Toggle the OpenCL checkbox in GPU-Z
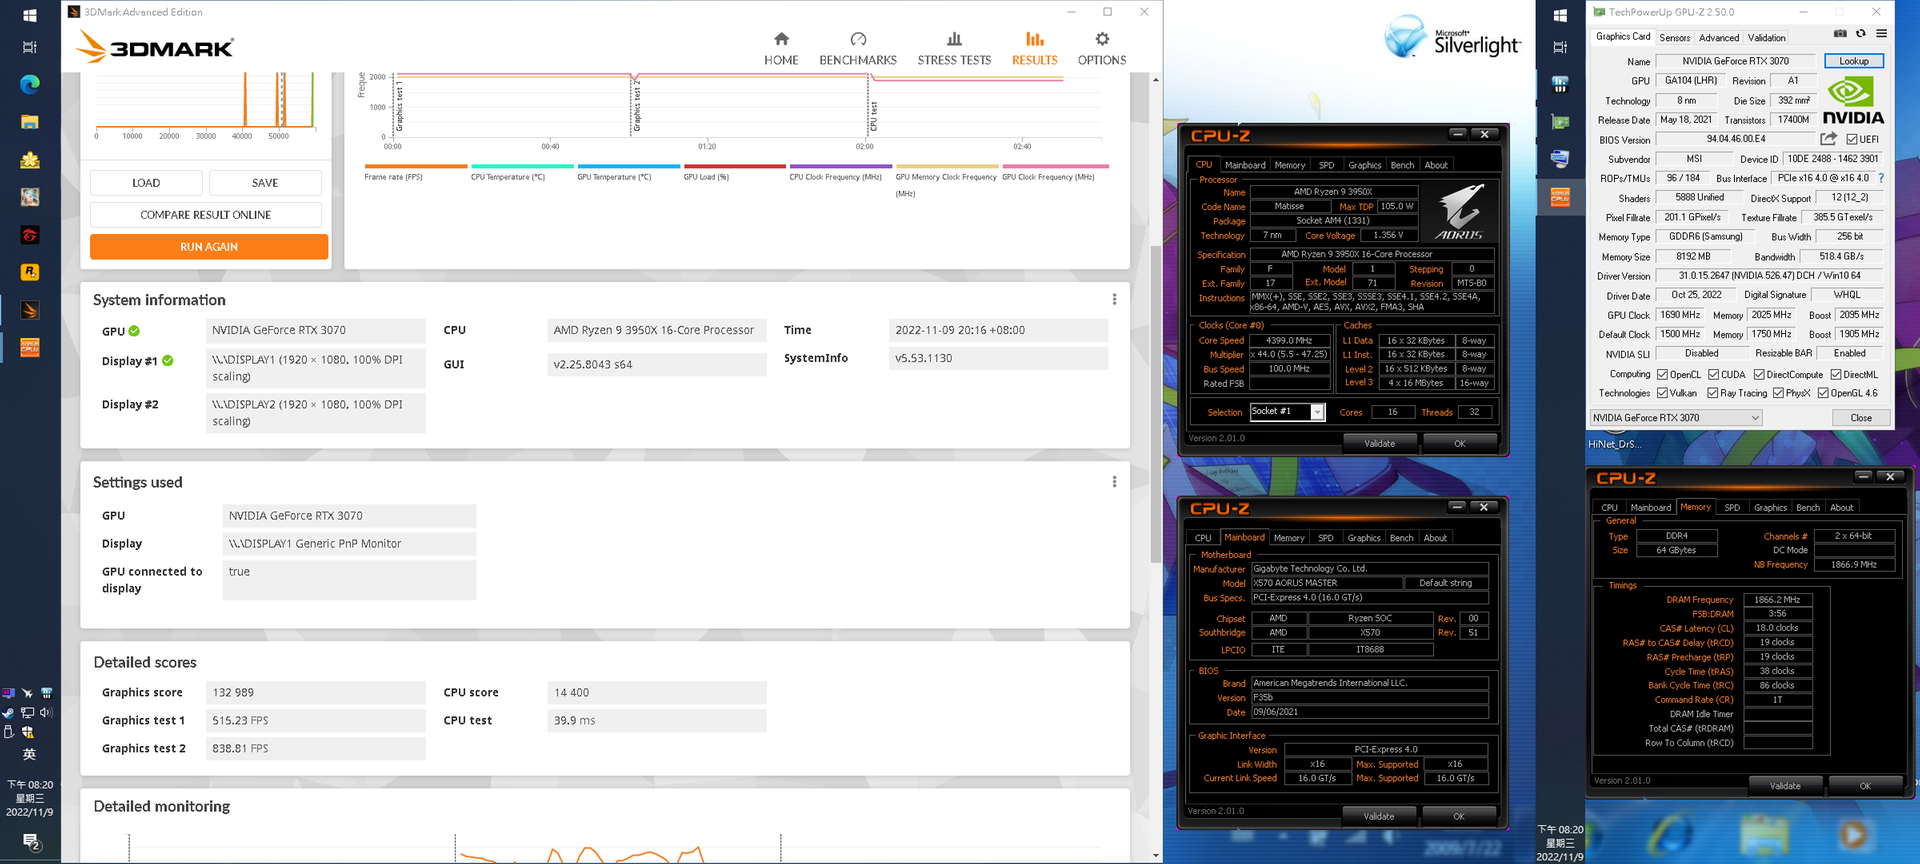 click(1663, 374)
